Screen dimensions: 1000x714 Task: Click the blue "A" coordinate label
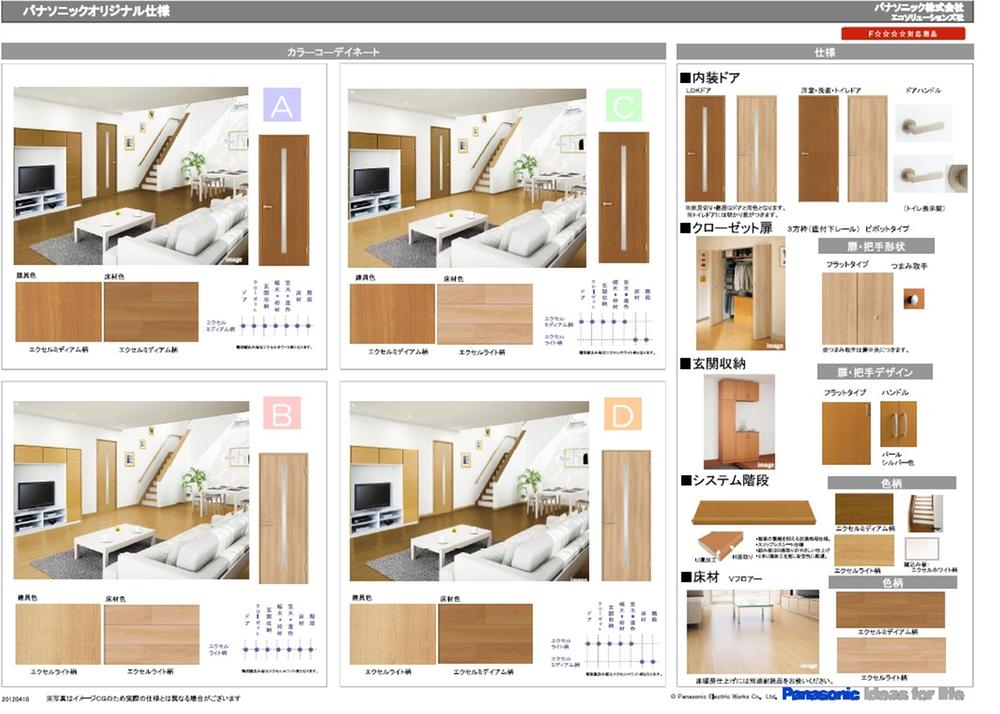pyautogui.click(x=282, y=105)
